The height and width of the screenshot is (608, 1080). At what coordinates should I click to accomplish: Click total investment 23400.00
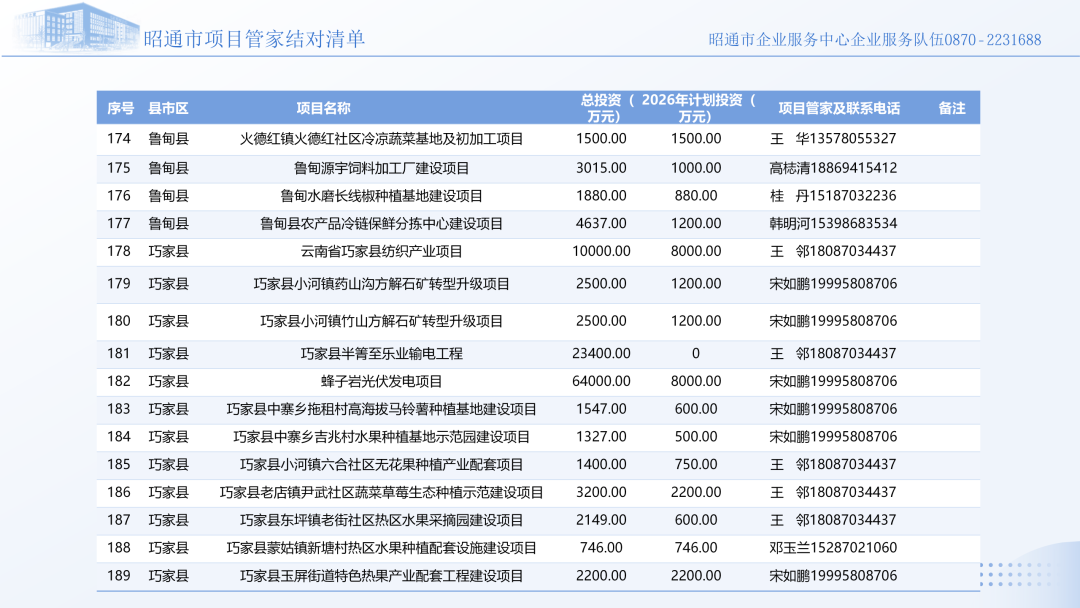pyautogui.click(x=601, y=354)
